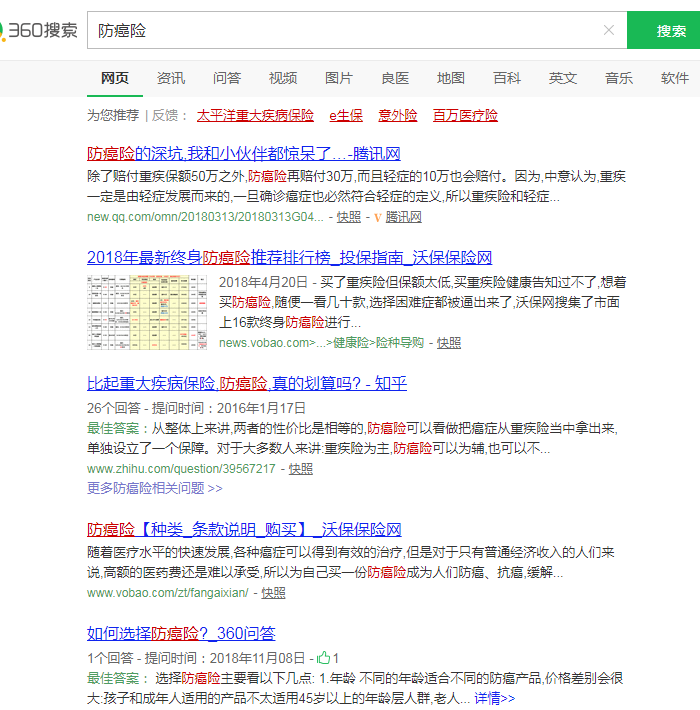Click the www.zhihu.com/question/39567217 URL
Image resolution: width=700 pixels, height=710 pixels.
[181, 469]
